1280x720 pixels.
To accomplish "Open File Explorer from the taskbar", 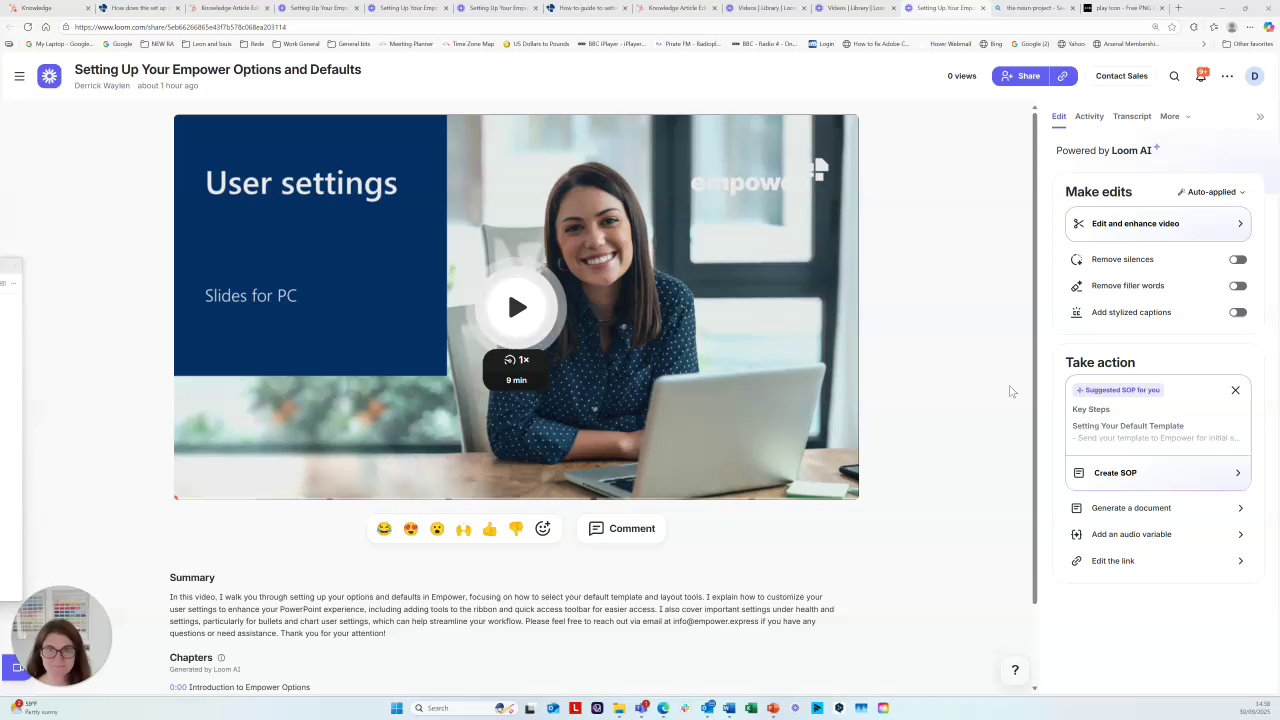I will coord(619,708).
